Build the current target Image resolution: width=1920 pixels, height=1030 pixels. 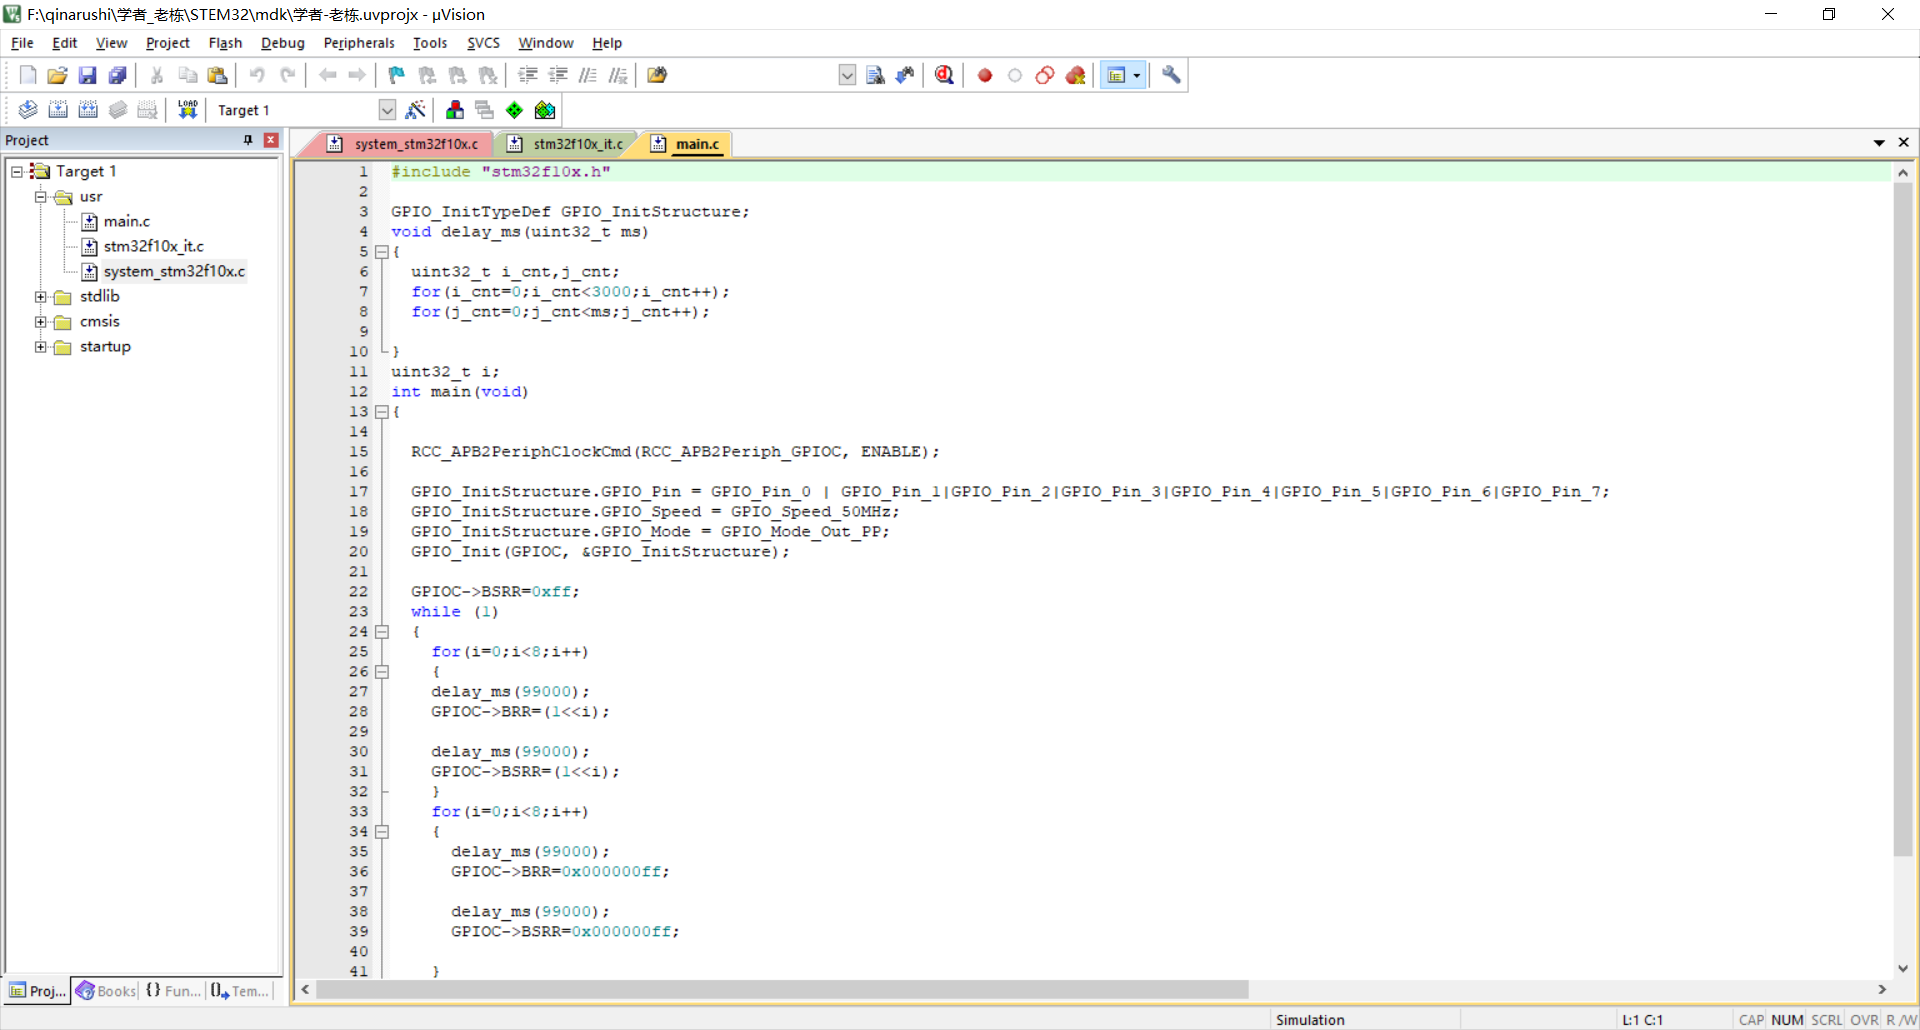coord(58,110)
